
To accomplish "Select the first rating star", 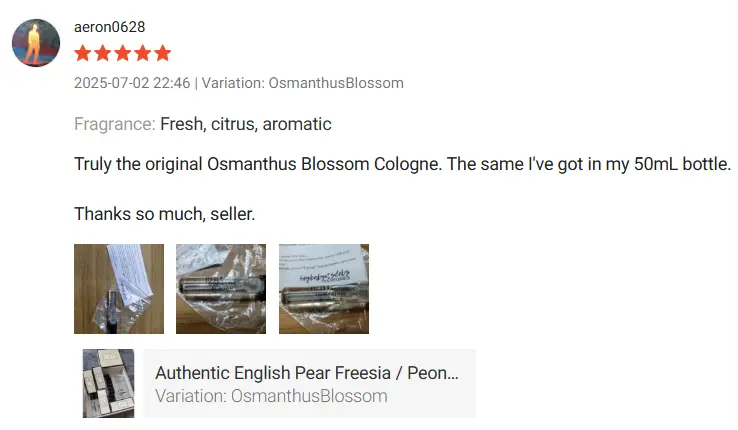I will pyautogui.click(x=82, y=53).
